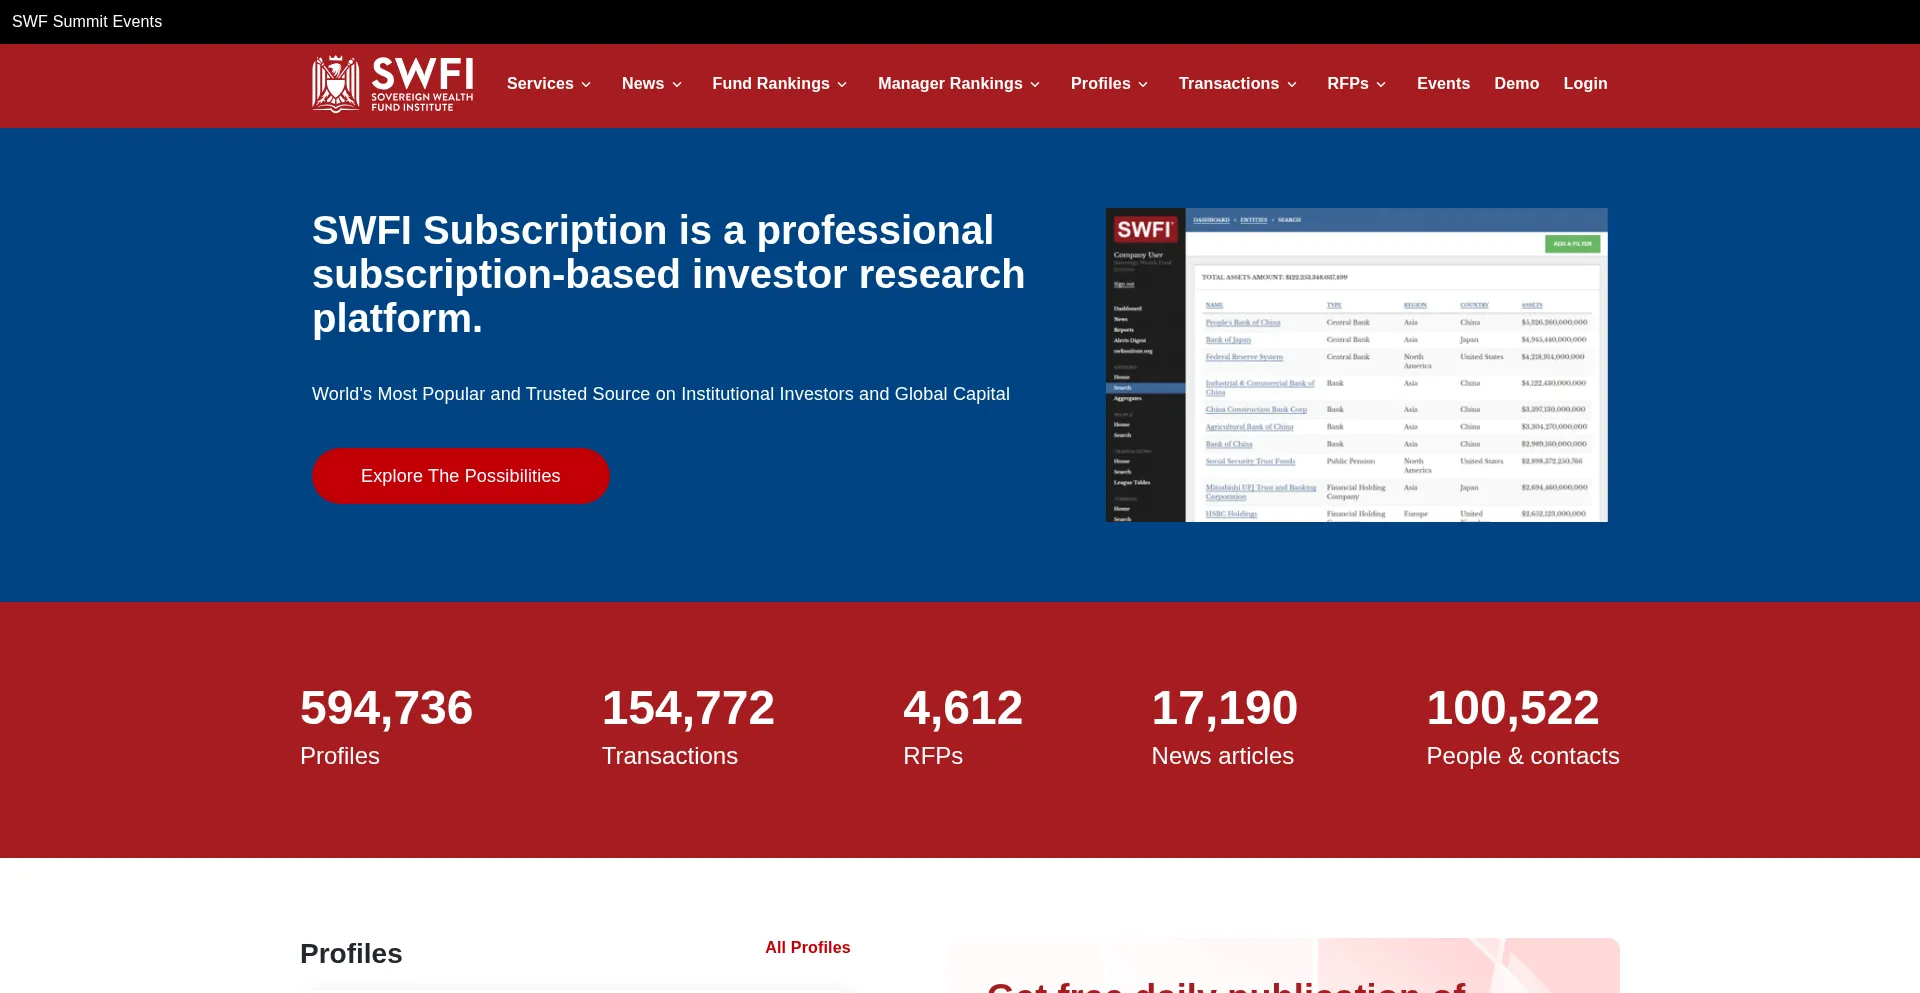The image size is (1920, 993).
Task: Go to the Events page
Action: click(1443, 84)
